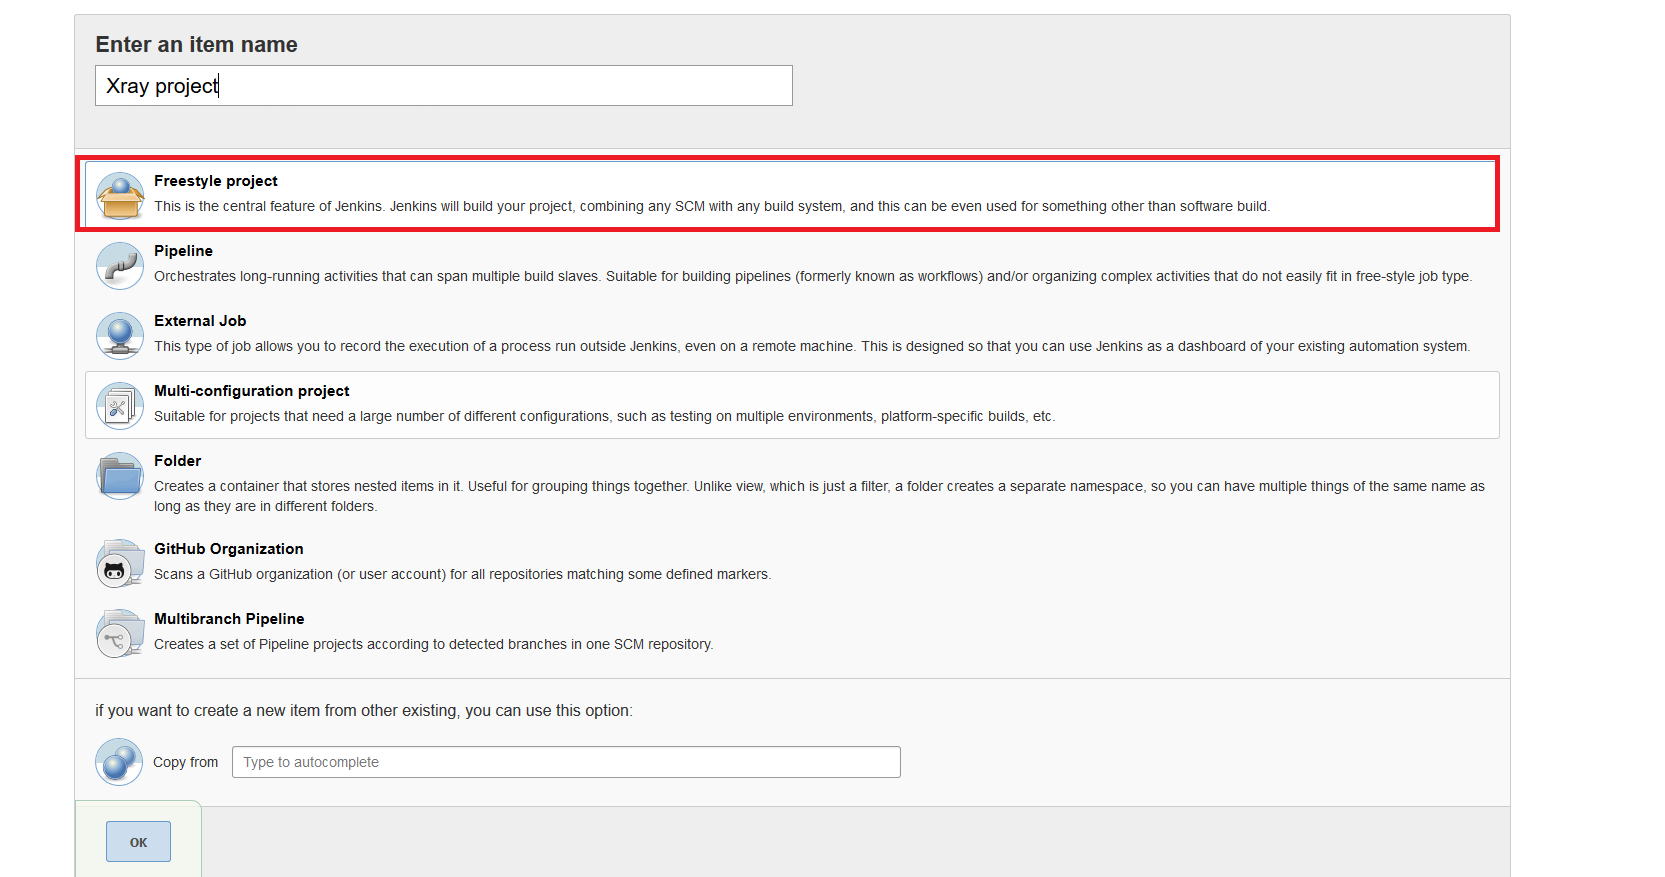Select the Pipeline item title

click(183, 251)
